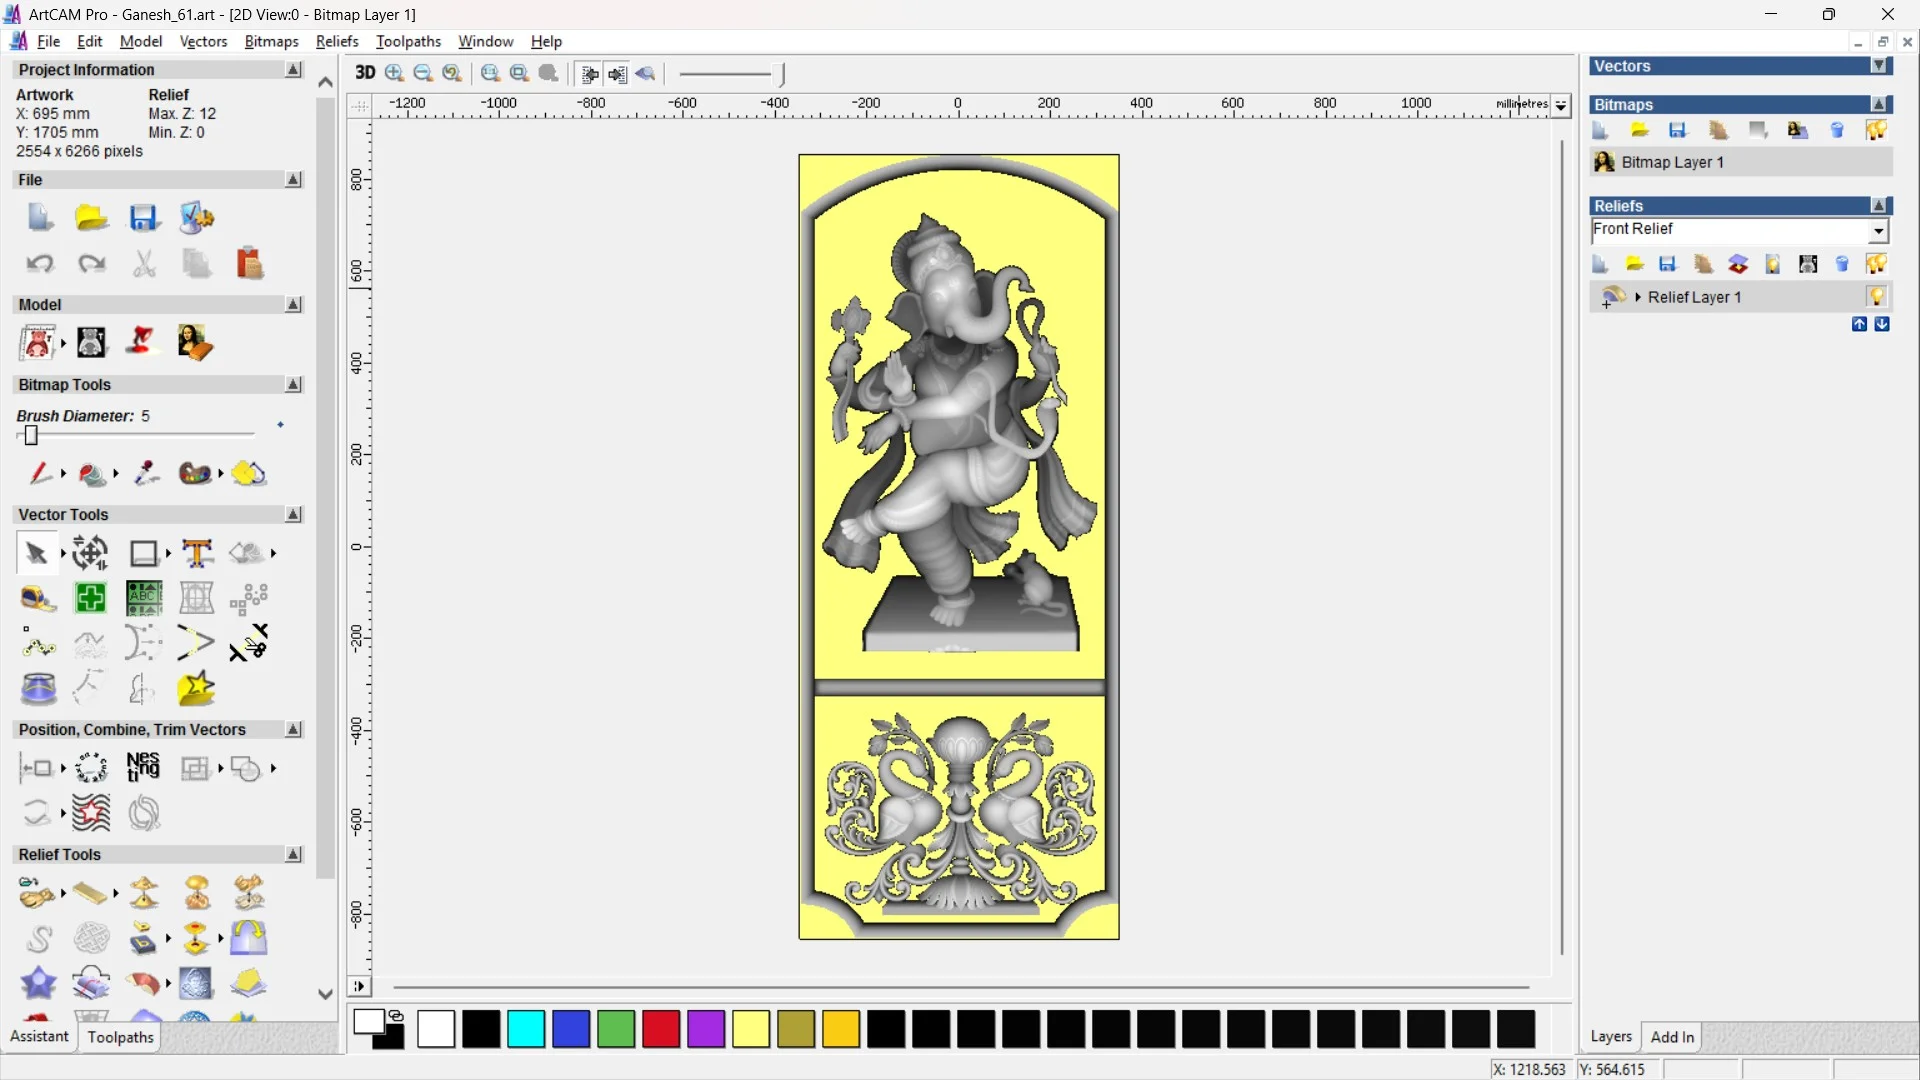The width and height of the screenshot is (1920, 1080).
Task: Click the Create Vector Text tool
Action: pos(197,553)
